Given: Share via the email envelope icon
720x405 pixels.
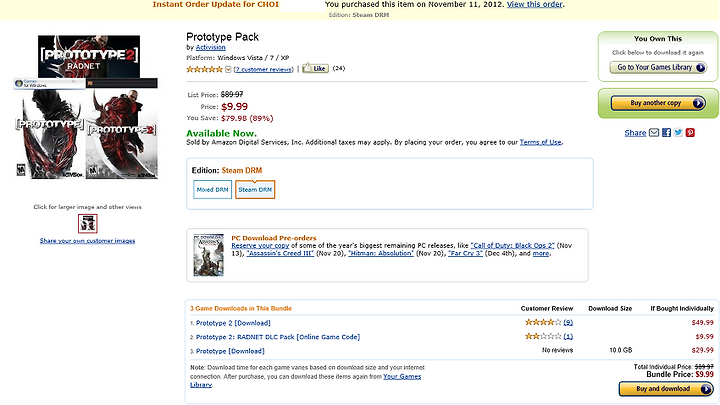Looking at the screenshot, I should tap(654, 133).
